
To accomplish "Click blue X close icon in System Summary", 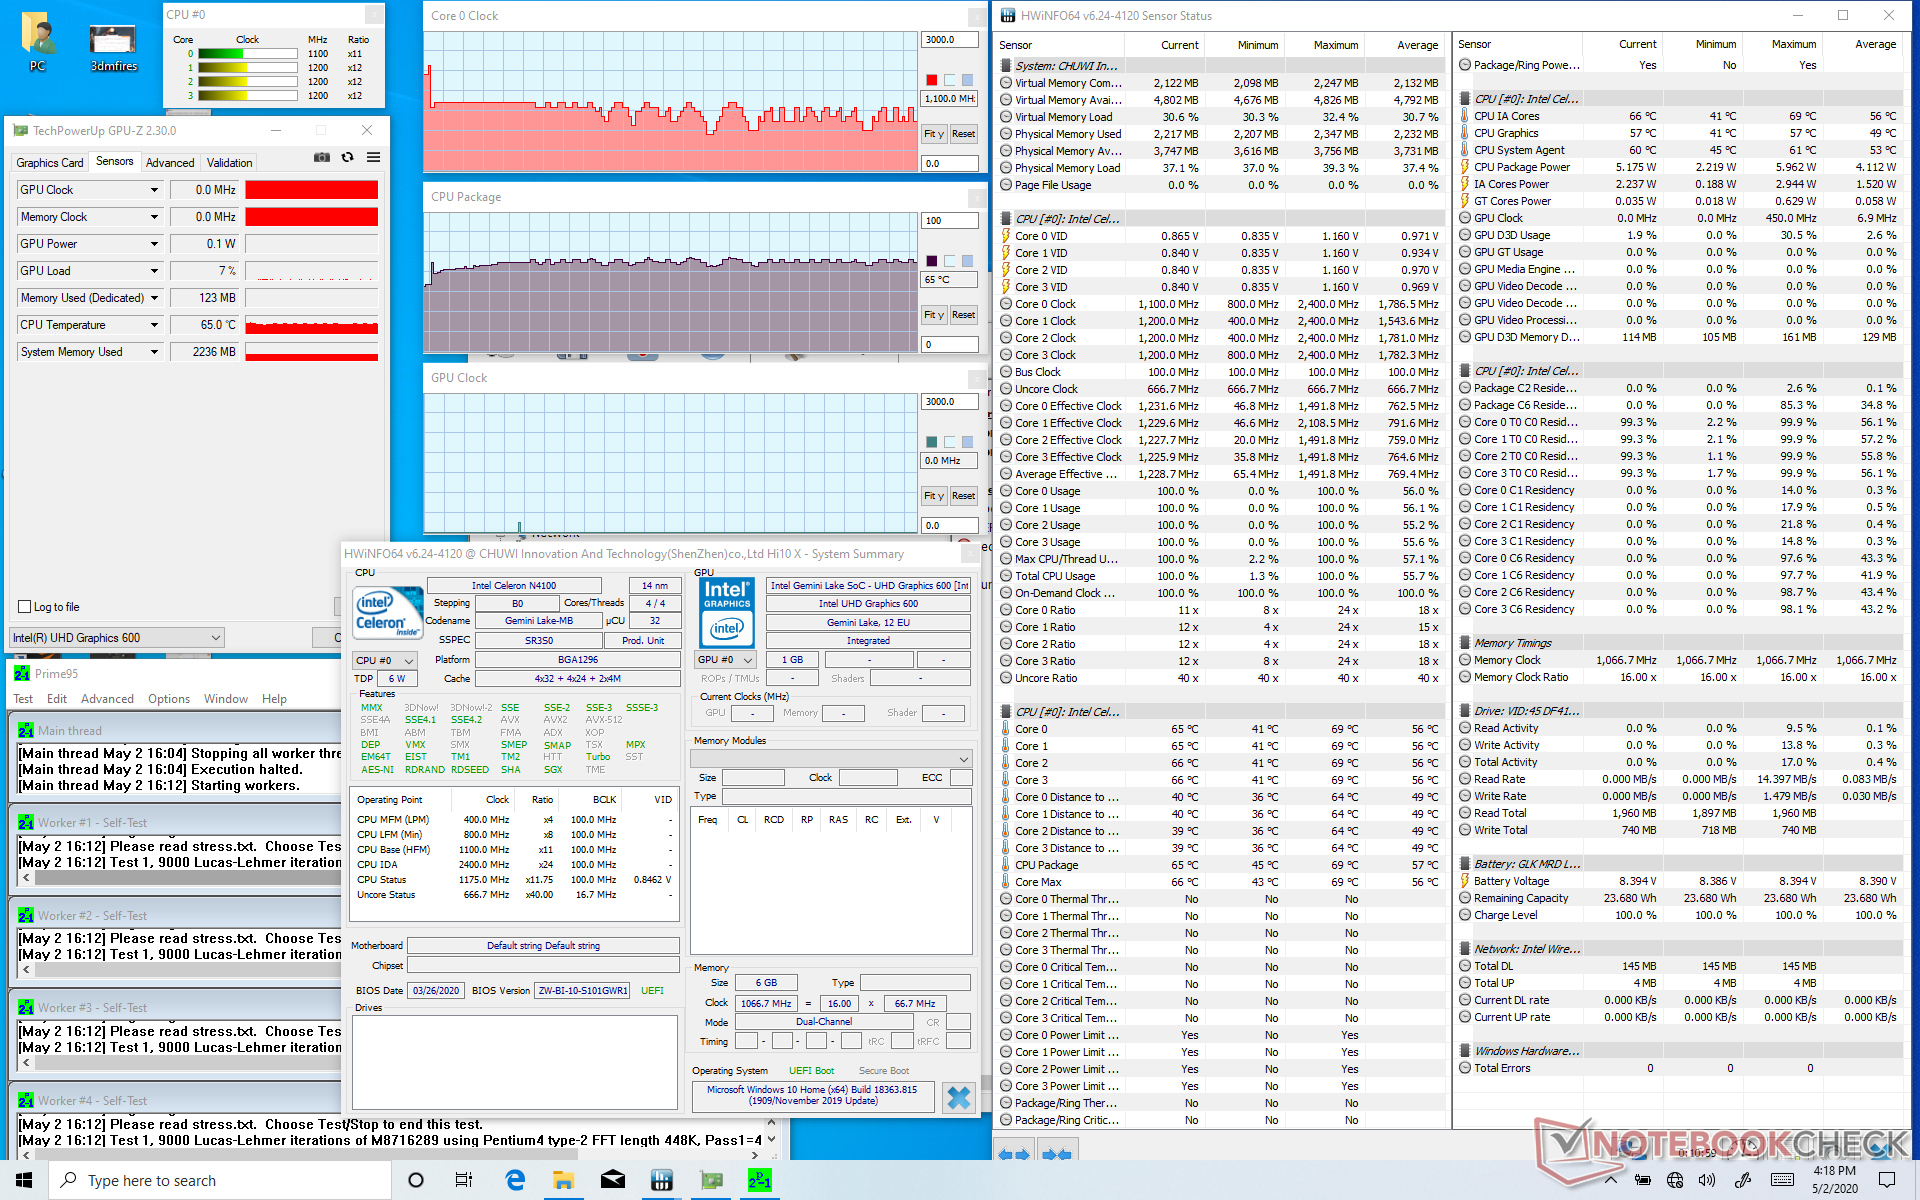I will pyautogui.click(x=958, y=1097).
